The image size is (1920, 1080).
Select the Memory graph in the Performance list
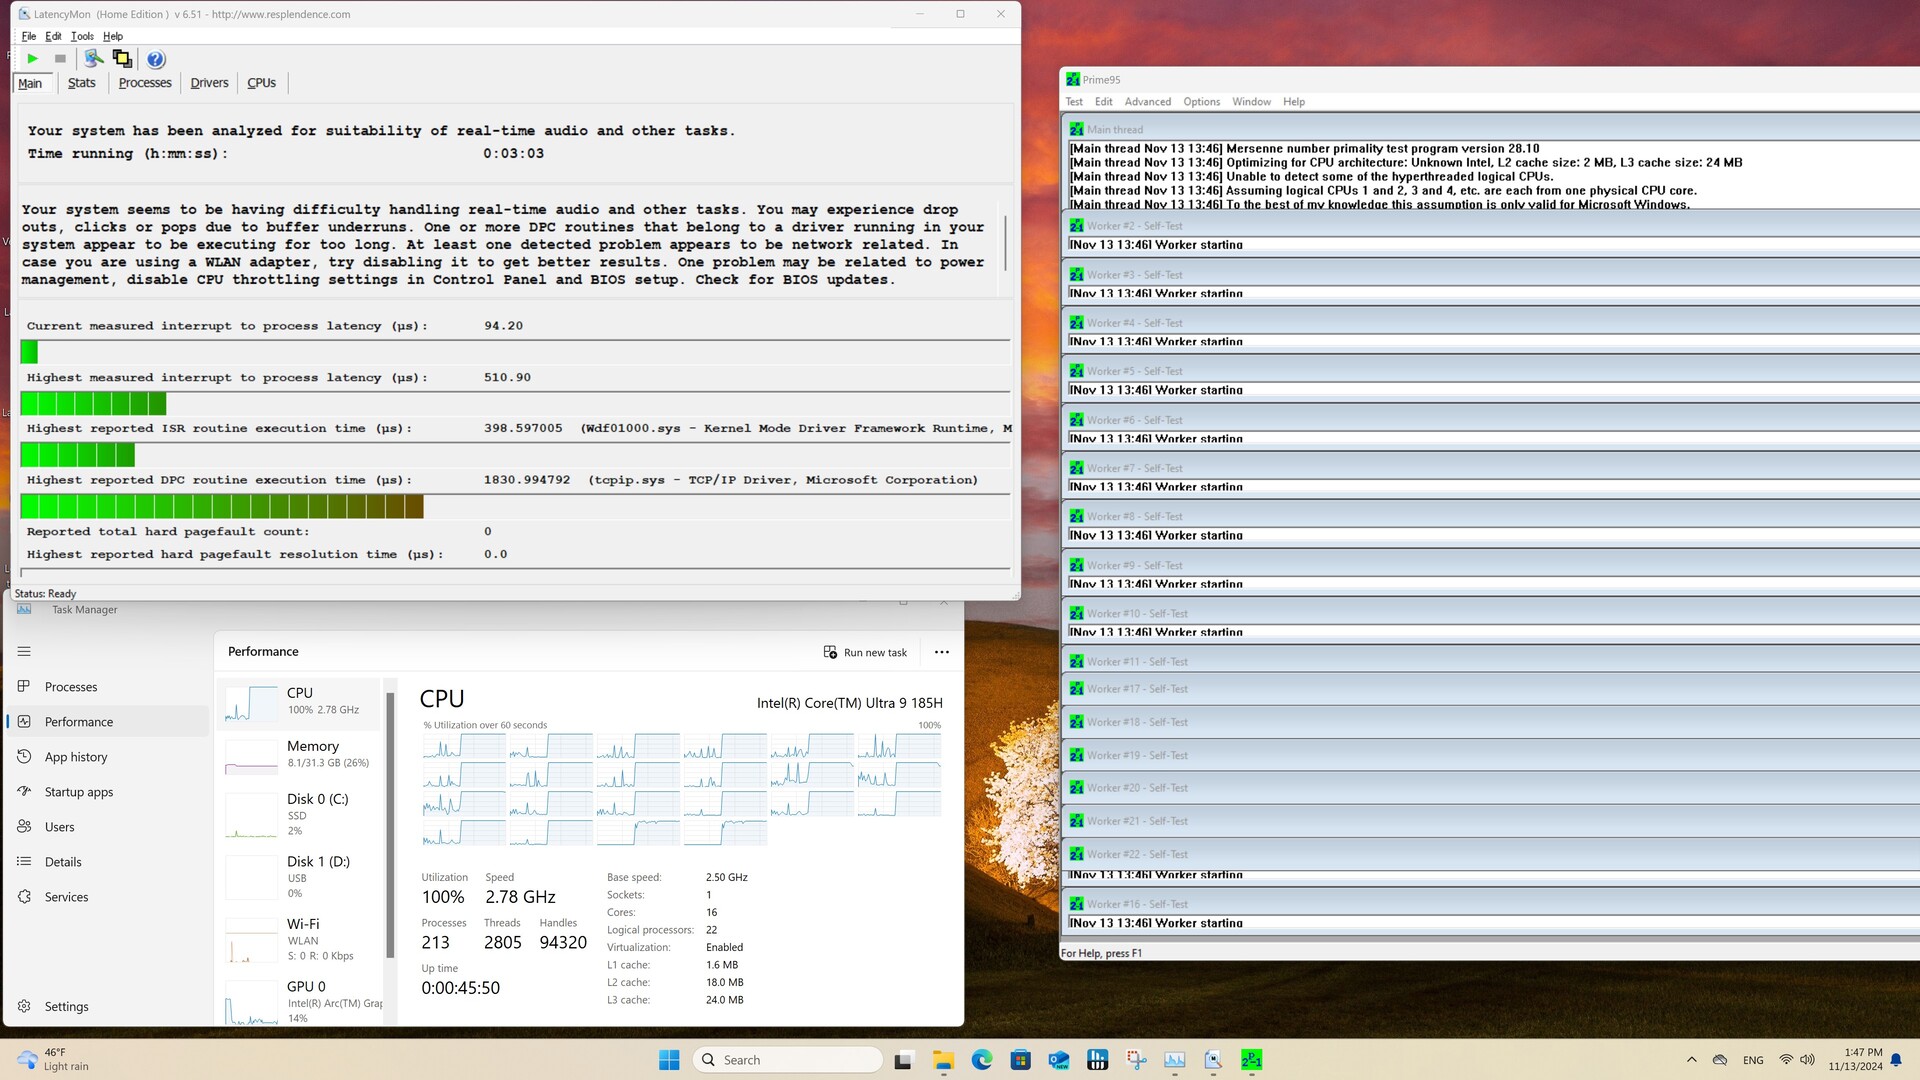tap(300, 754)
